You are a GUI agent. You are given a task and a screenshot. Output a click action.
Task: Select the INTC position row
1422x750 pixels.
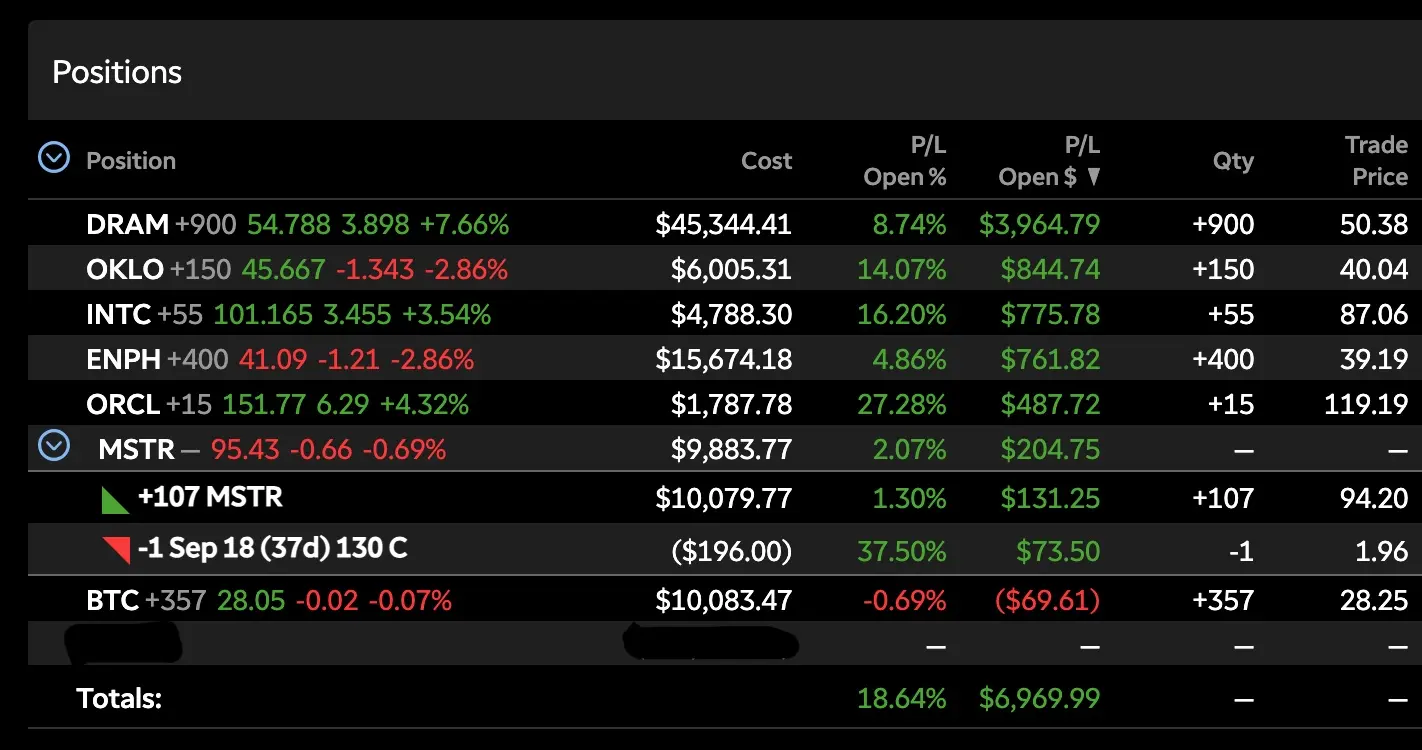[725, 314]
